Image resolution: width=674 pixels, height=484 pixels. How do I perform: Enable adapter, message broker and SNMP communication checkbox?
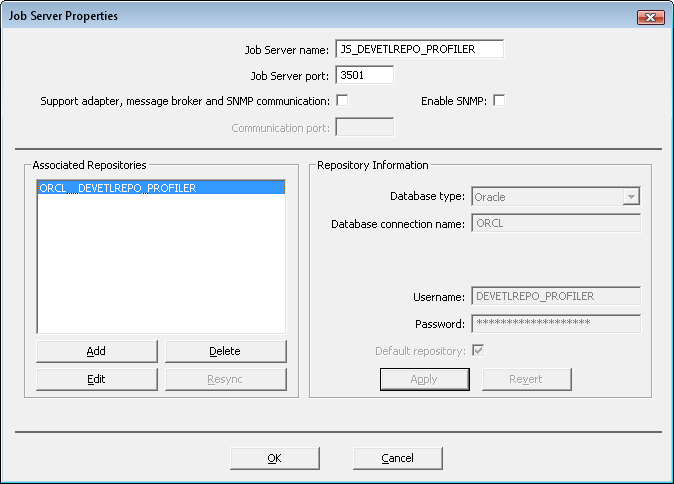342,101
